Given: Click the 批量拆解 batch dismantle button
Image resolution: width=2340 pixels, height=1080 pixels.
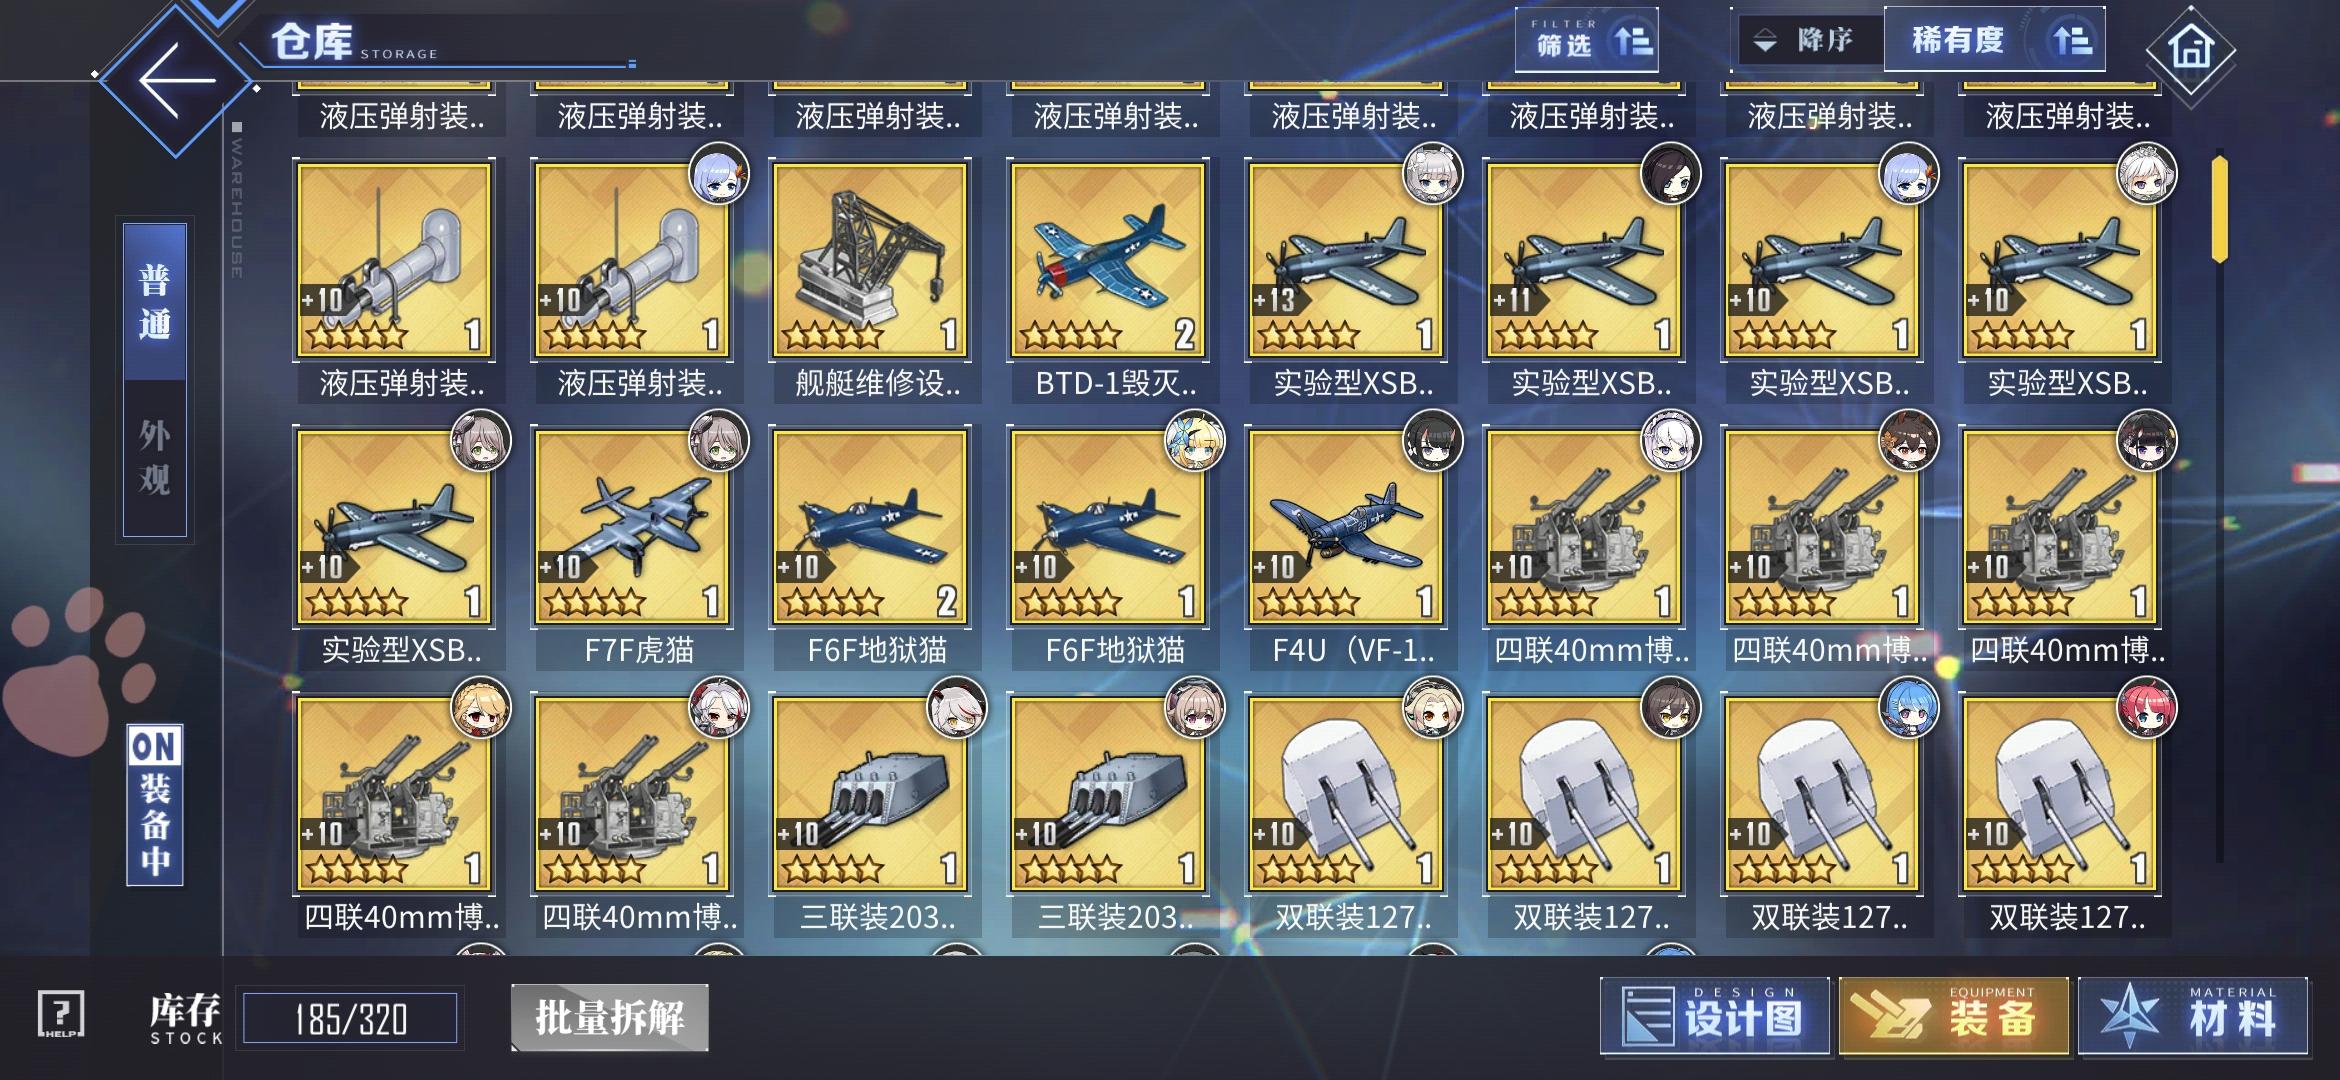Looking at the screenshot, I should click(x=610, y=1018).
